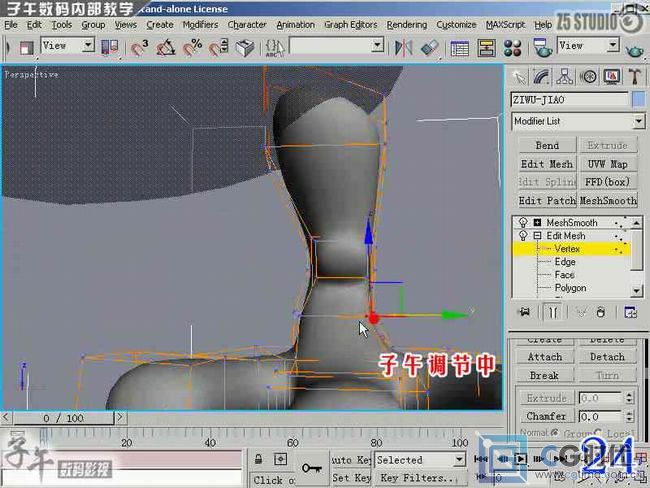The image size is (650, 488).
Task: Open the Character menu
Action: [x=247, y=25]
